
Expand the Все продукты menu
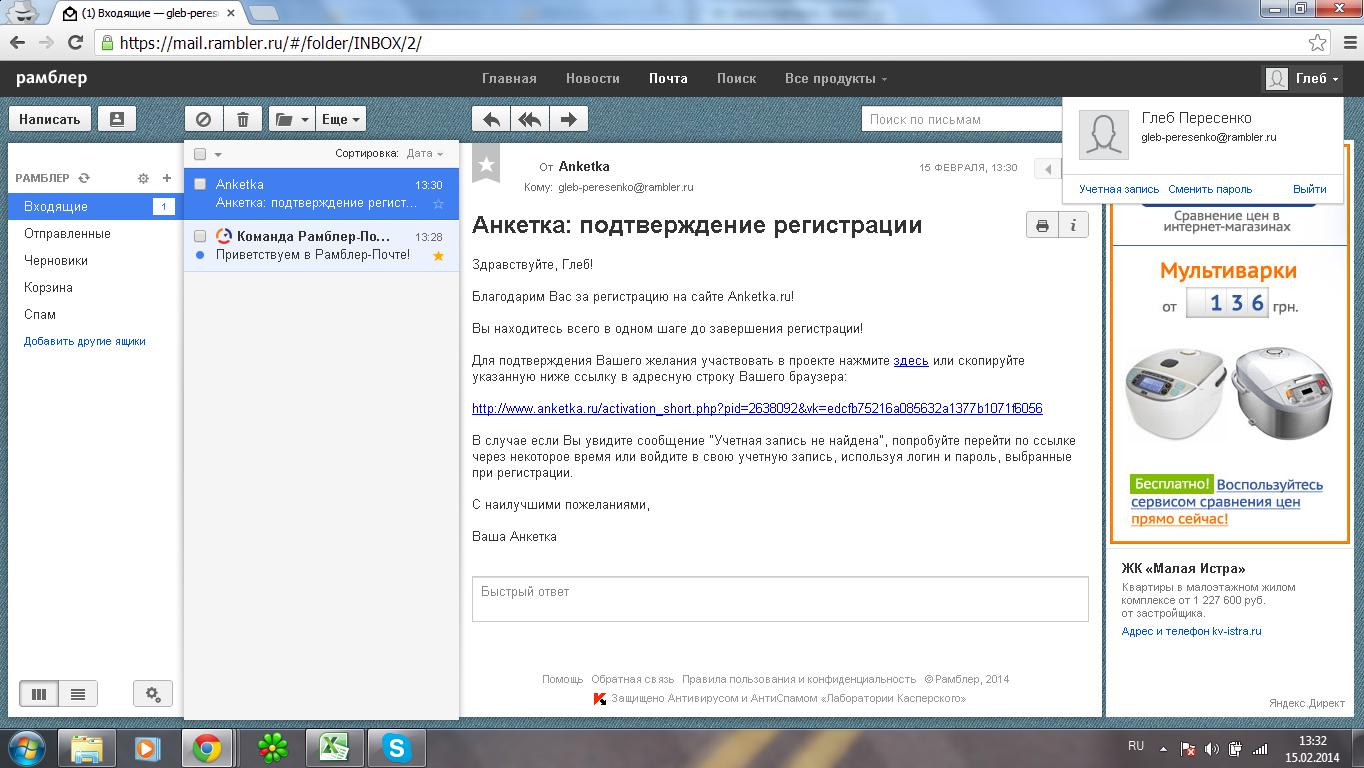(x=836, y=78)
